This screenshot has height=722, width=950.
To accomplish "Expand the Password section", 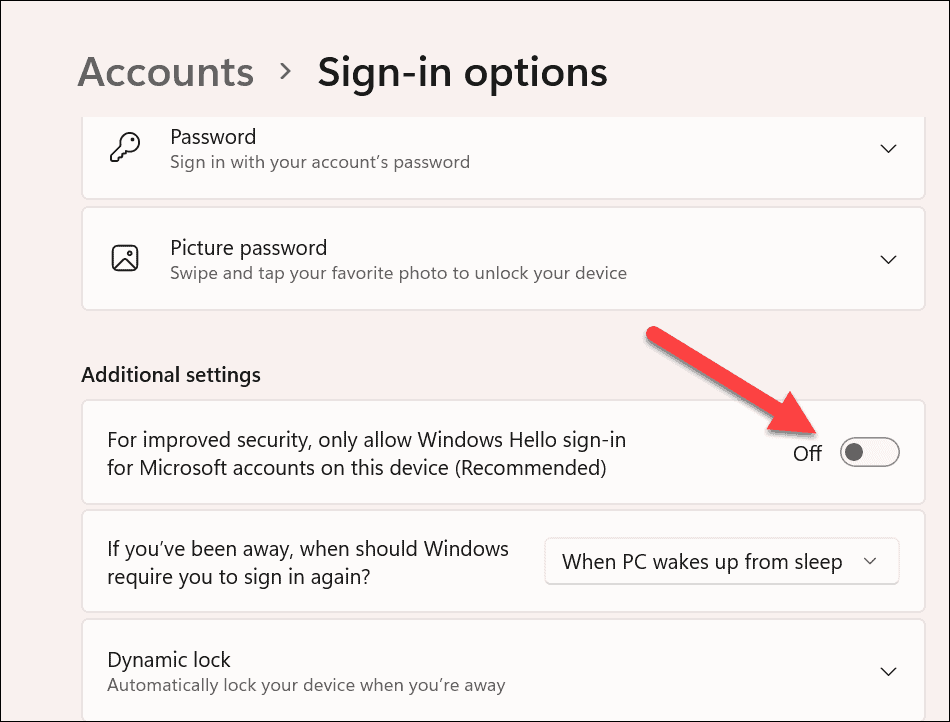I will coord(888,146).
